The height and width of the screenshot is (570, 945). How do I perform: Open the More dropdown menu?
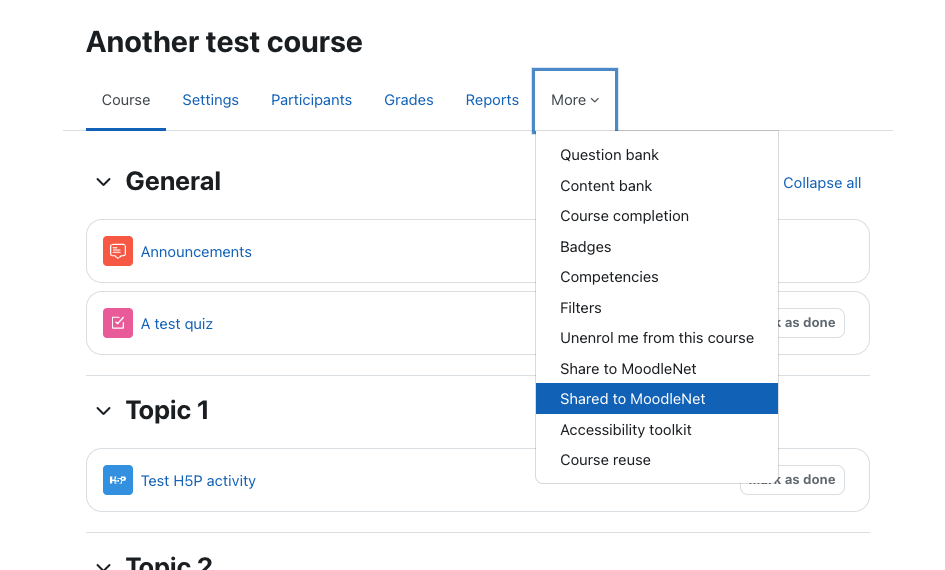coord(575,100)
